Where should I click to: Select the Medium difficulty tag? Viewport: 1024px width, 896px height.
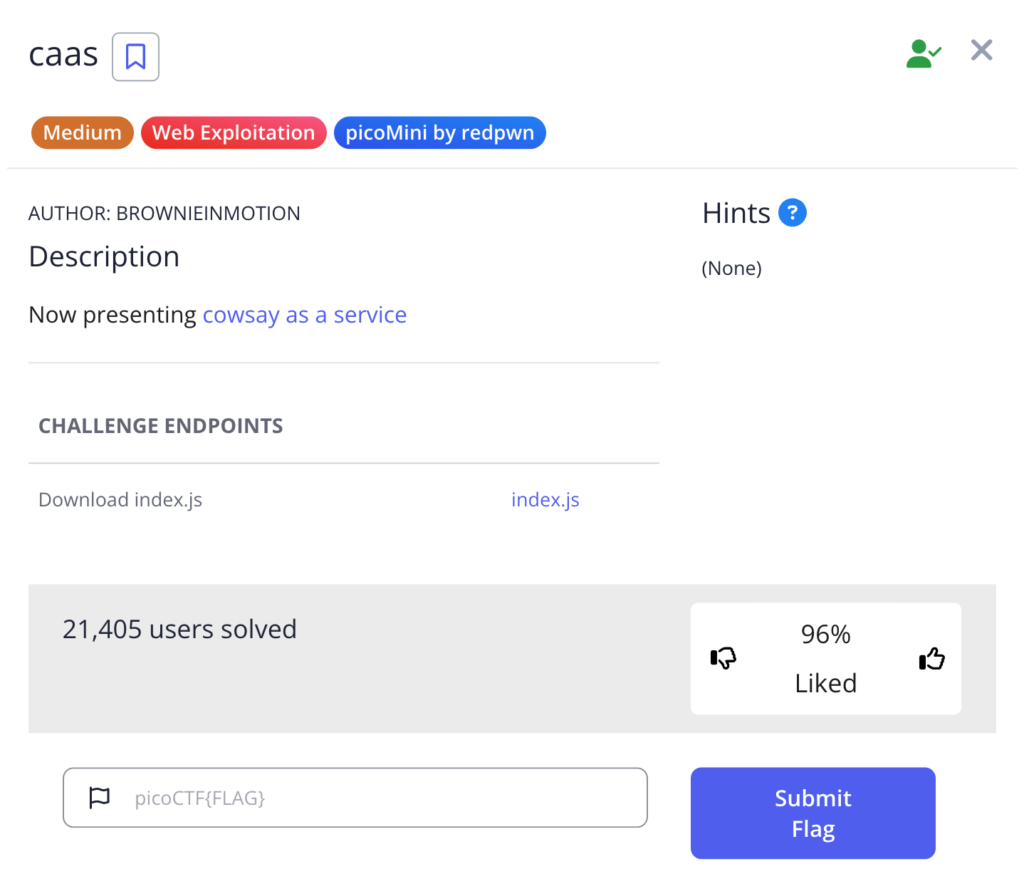82,133
